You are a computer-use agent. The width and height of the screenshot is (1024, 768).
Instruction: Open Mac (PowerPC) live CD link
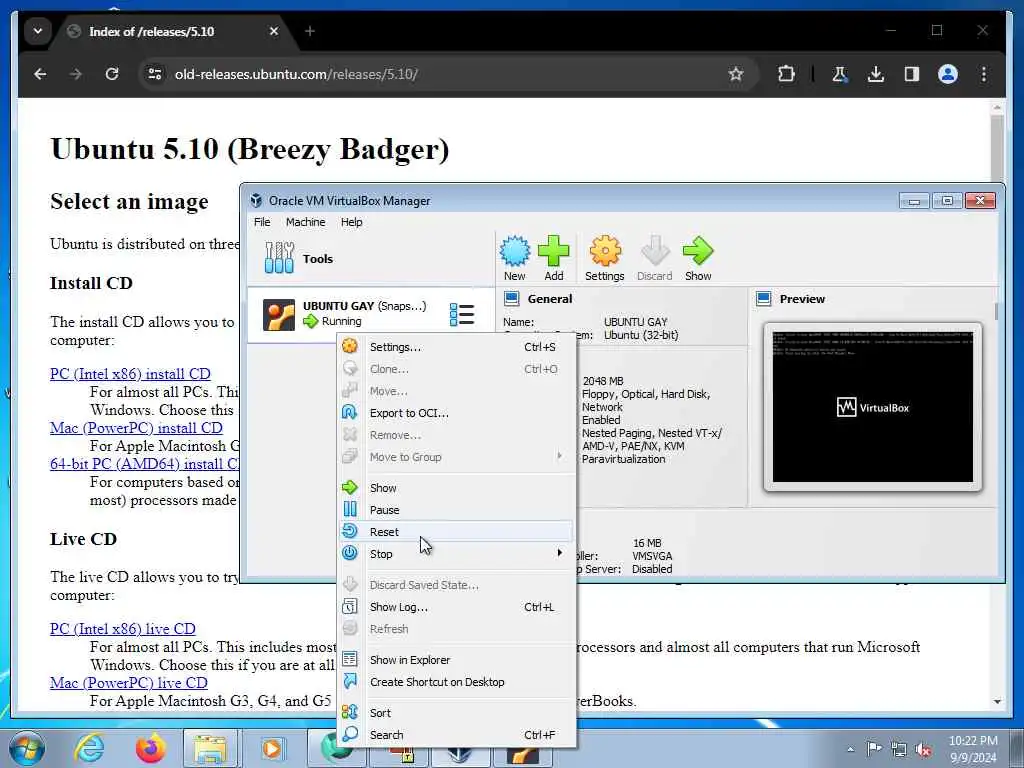129,682
